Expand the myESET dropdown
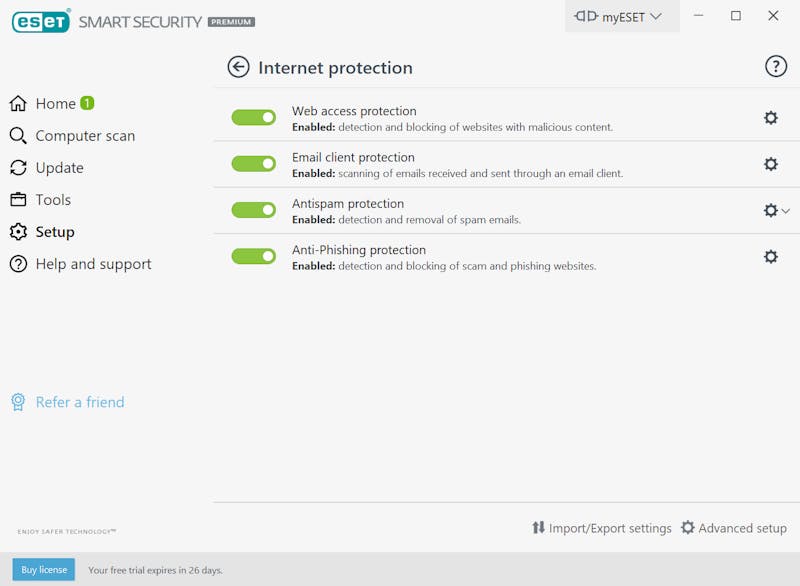This screenshot has height=586, width=800. coord(622,17)
